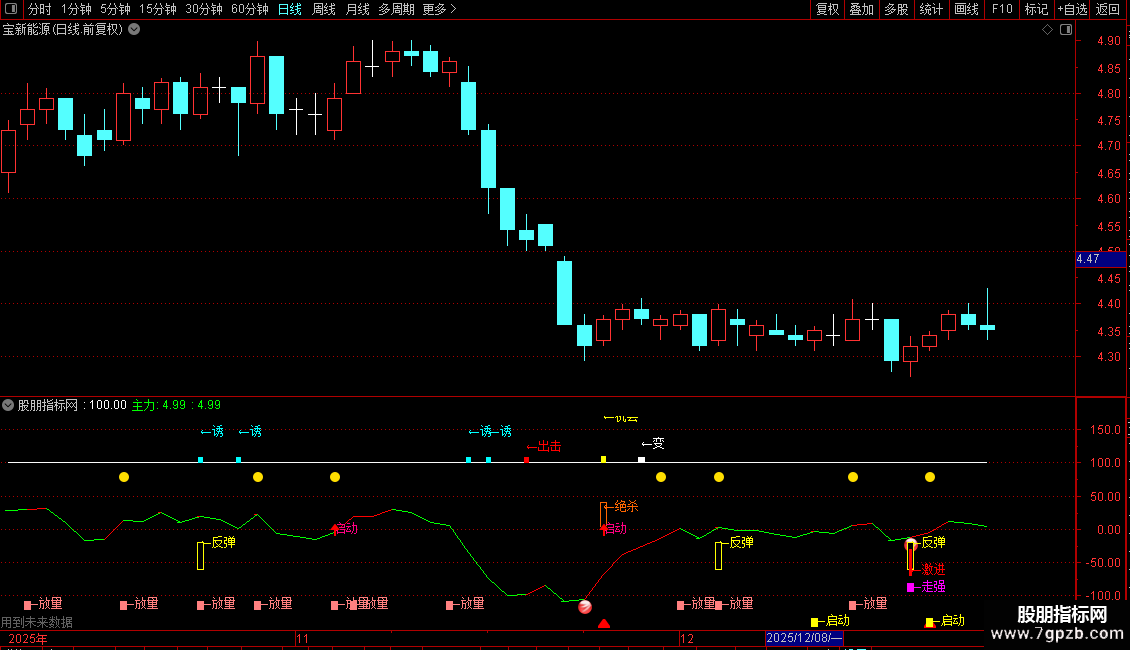Click the 4.47 current price label

click(1100, 259)
